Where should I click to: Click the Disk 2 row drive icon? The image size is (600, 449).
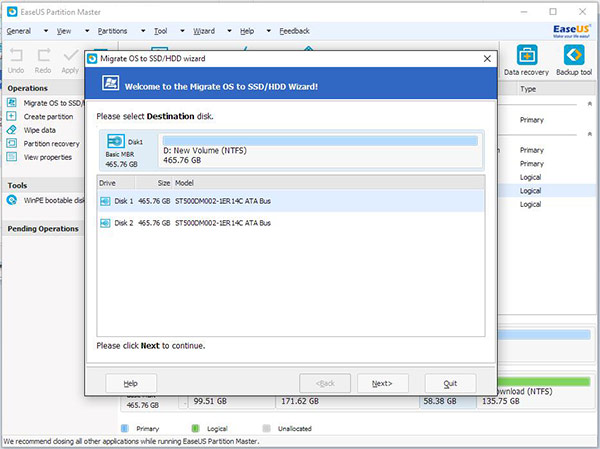pos(105,223)
